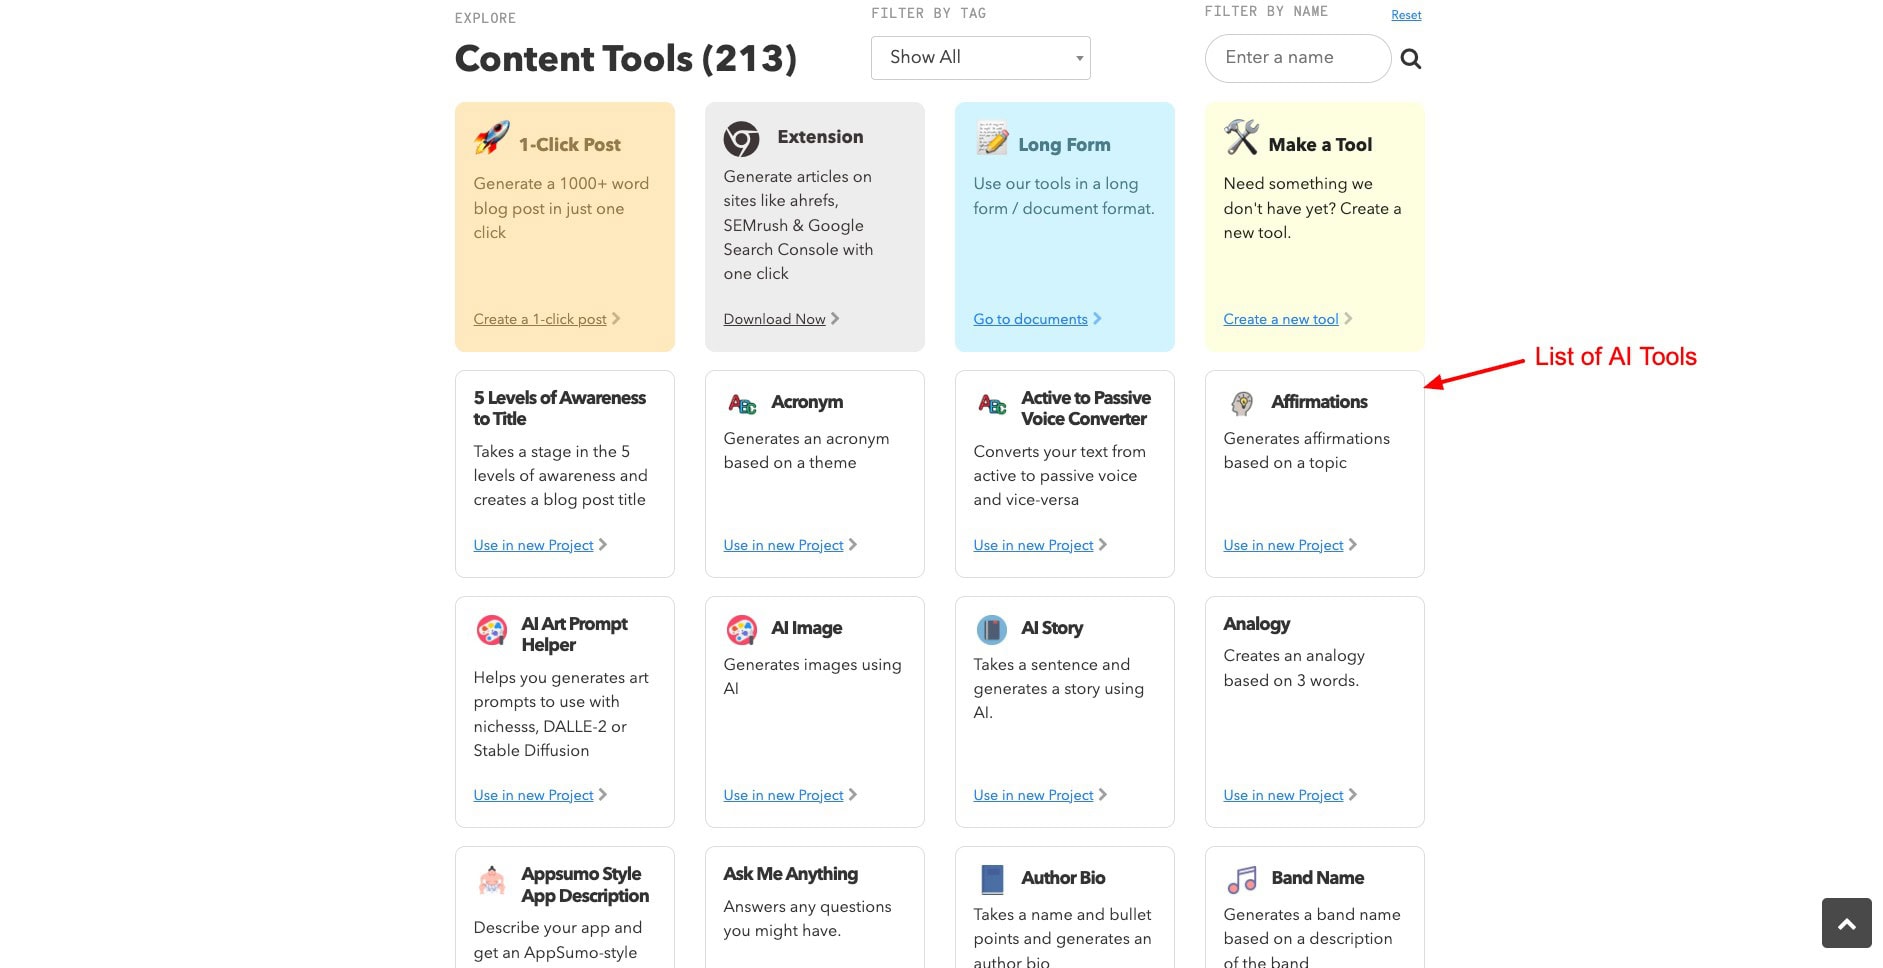Click the 1-Click Post card title
Image resolution: width=1883 pixels, height=968 pixels.
coord(570,145)
